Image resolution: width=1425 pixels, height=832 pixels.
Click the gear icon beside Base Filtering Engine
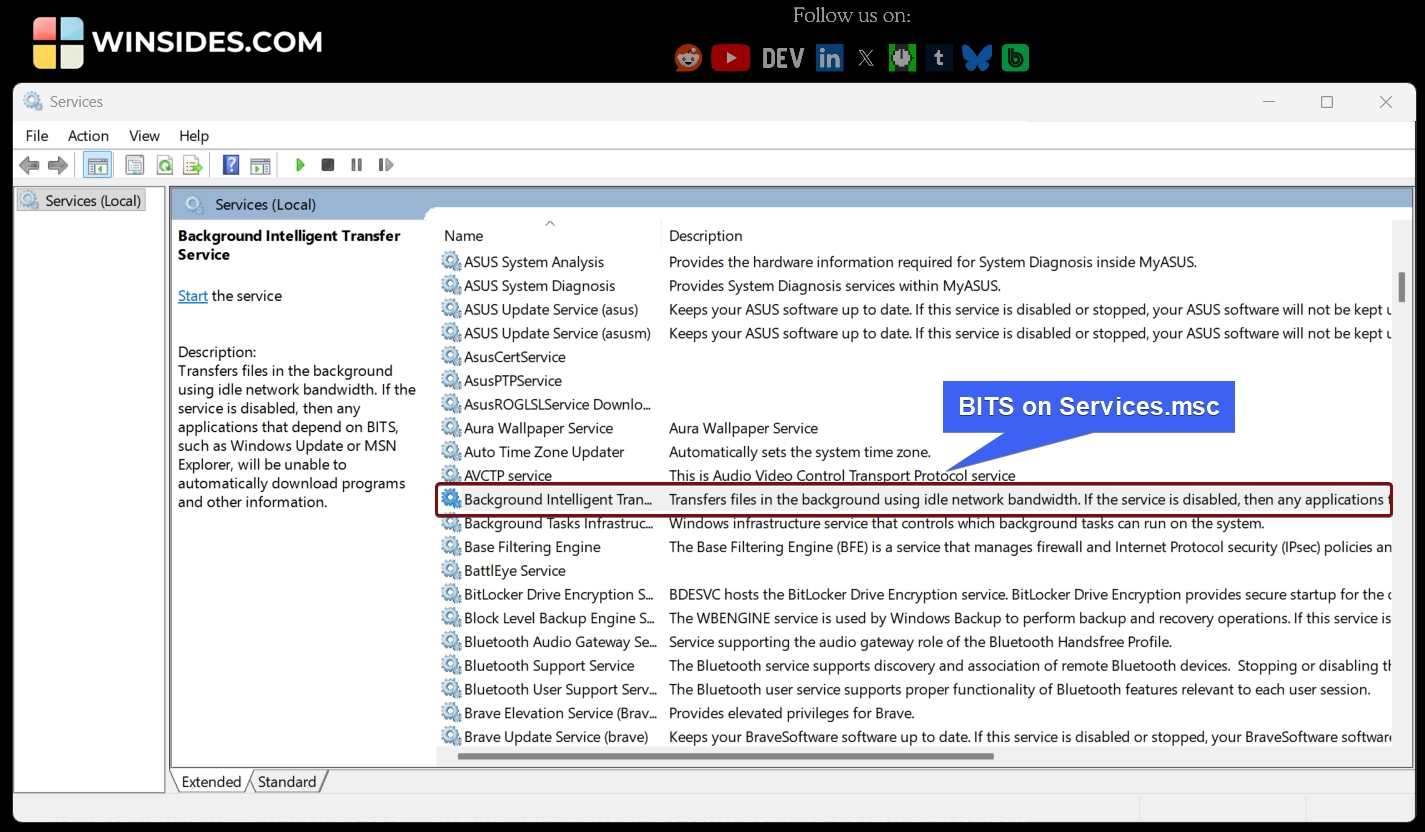coord(451,547)
